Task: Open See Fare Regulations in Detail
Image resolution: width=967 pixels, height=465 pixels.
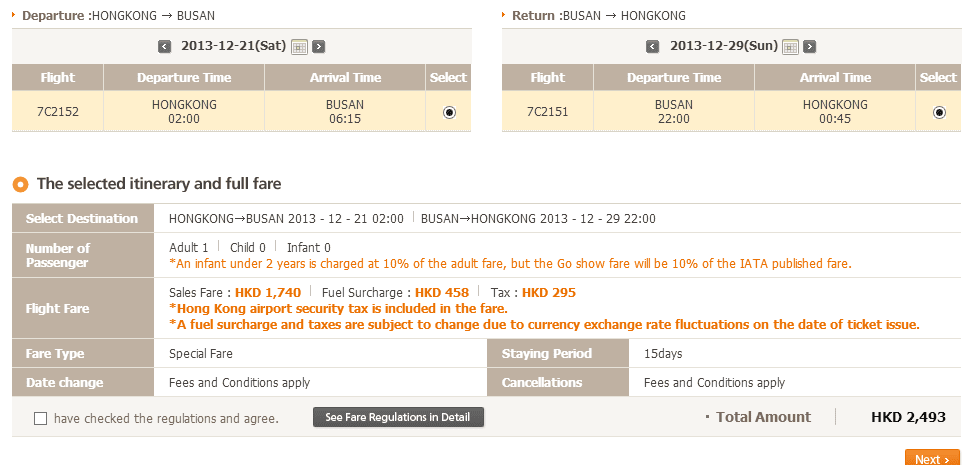Action: pyautogui.click(x=398, y=417)
